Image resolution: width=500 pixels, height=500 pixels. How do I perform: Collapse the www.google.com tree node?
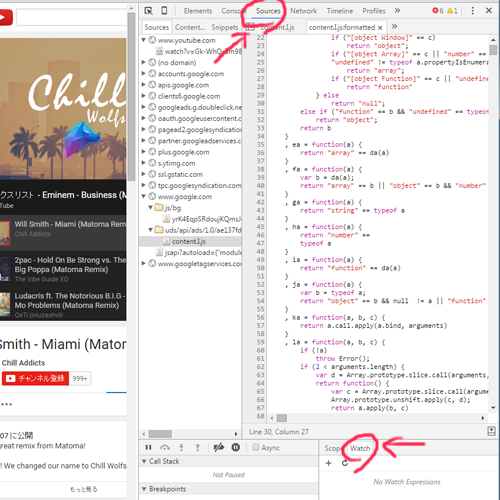144,196
